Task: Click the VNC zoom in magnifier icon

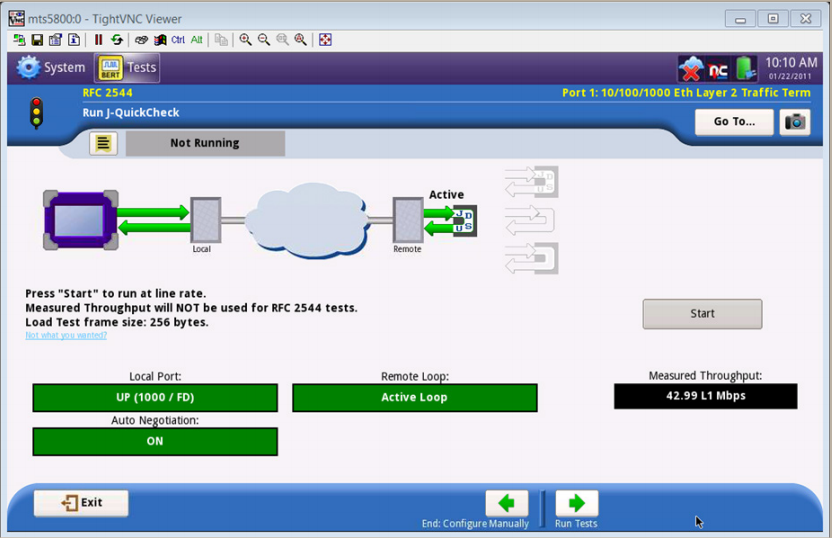Action: pos(246,40)
